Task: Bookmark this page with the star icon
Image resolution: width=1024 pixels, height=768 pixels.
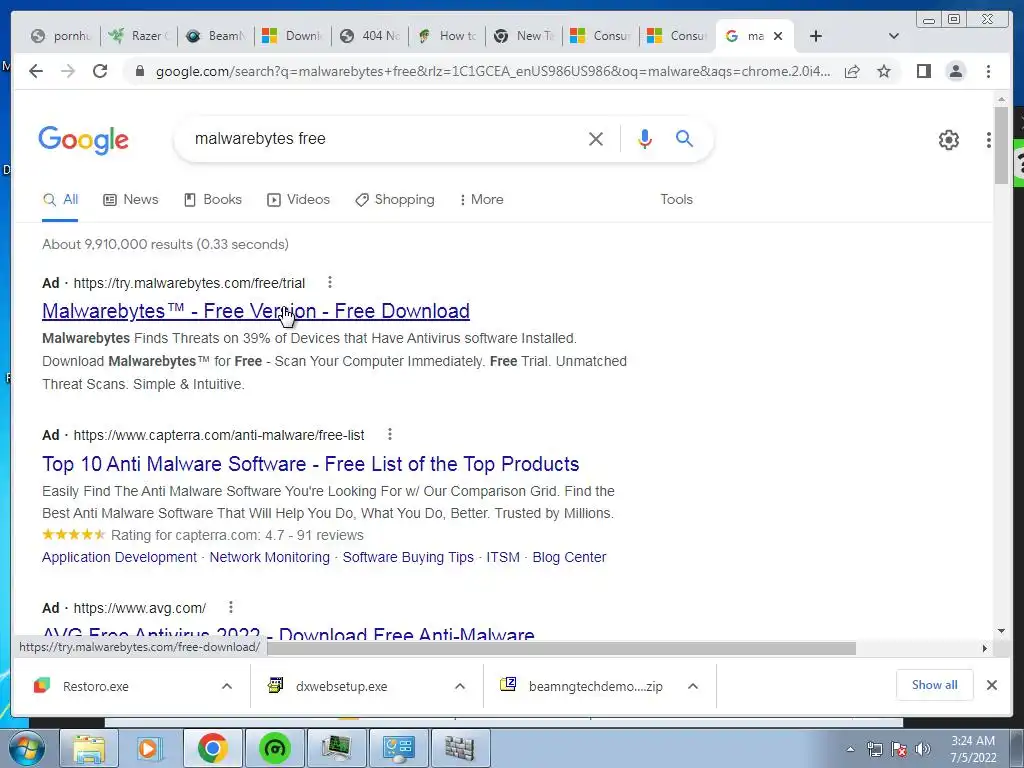Action: pyautogui.click(x=884, y=71)
